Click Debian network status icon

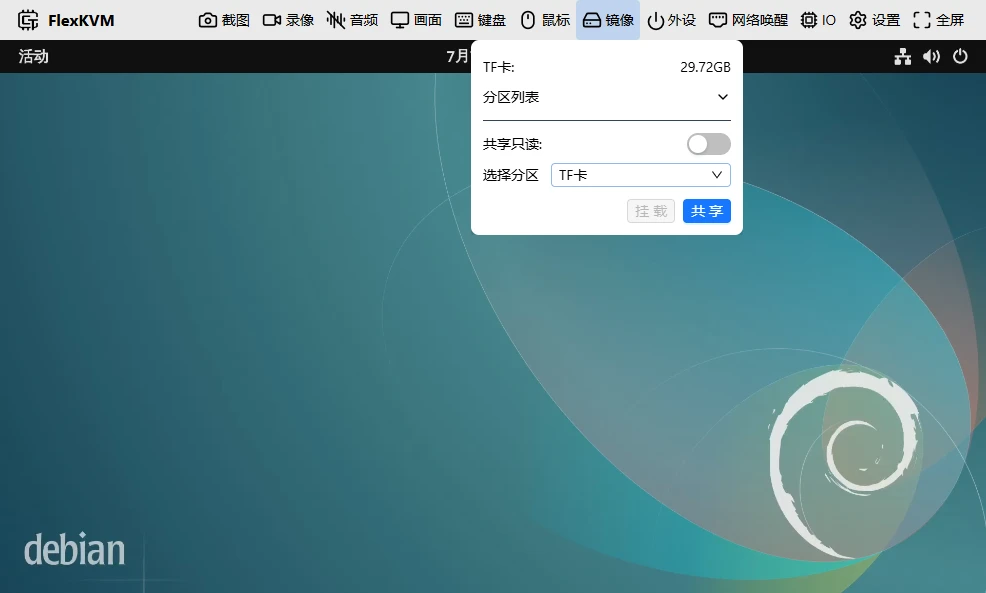coord(903,57)
